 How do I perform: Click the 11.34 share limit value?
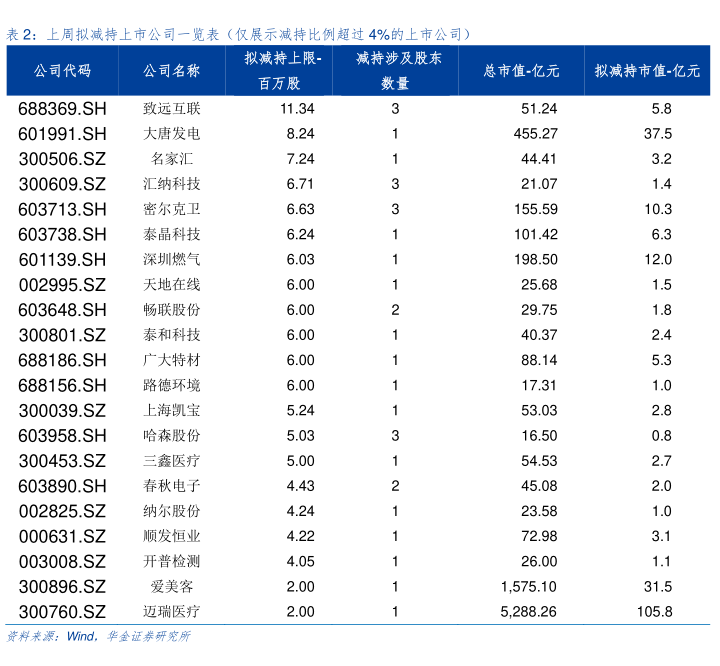tap(297, 109)
